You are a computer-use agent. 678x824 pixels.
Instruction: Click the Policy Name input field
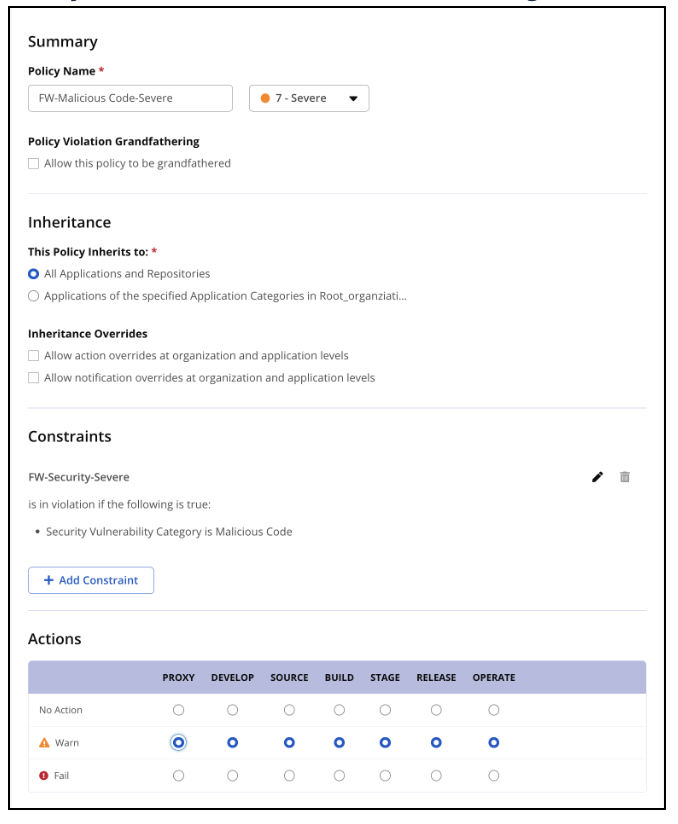pyautogui.click(x=130, y=98)
